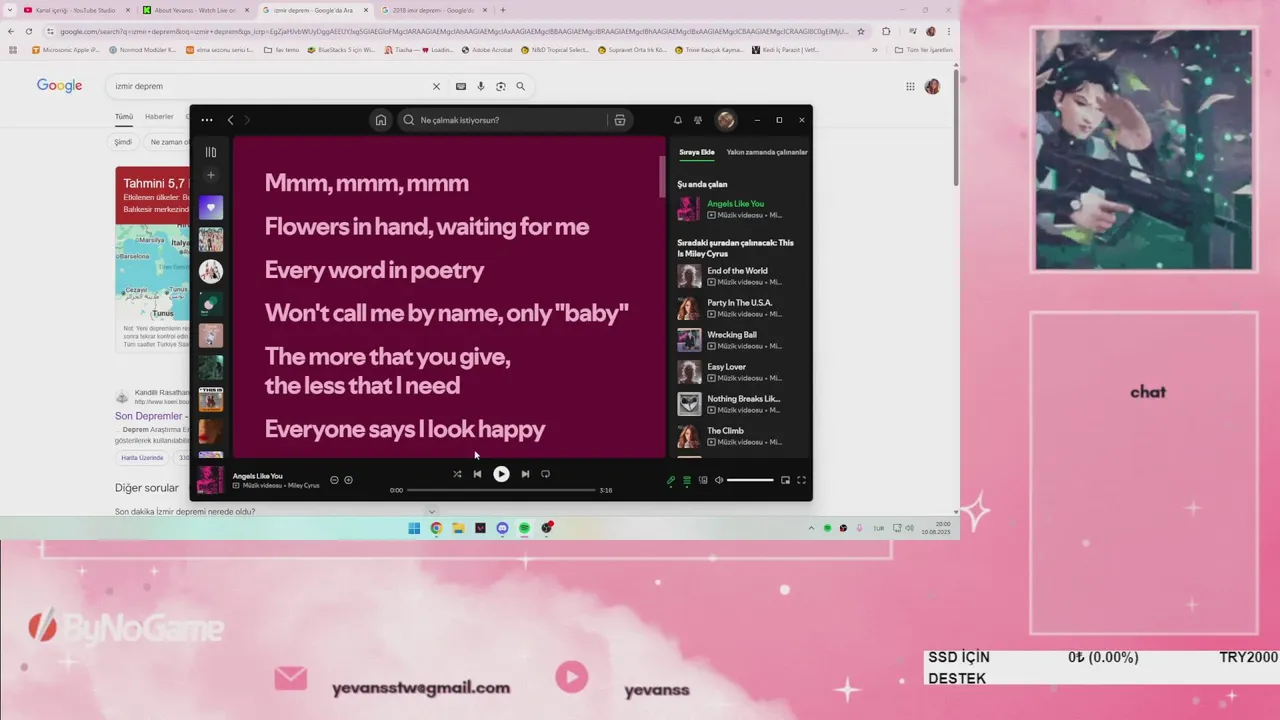Open connect to a device icon
Image resolution: width=1280 pixels, height=720 pixels.
click(703, 480)
